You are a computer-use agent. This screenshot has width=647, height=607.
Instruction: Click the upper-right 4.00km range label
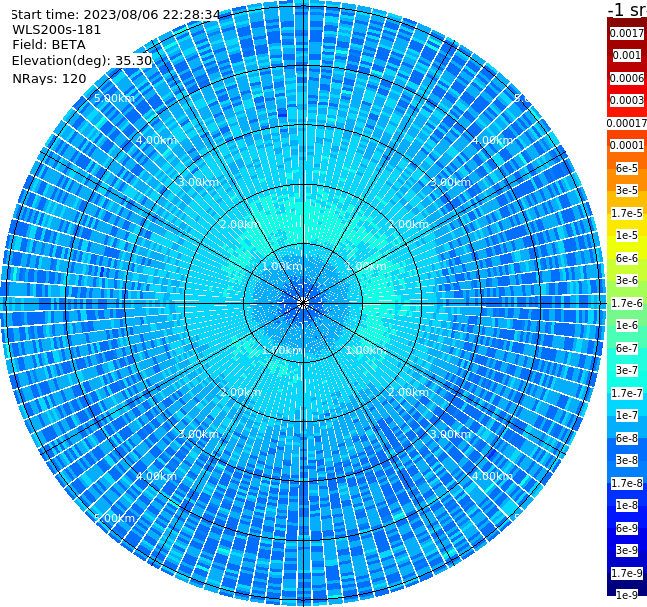pos(492,140)
